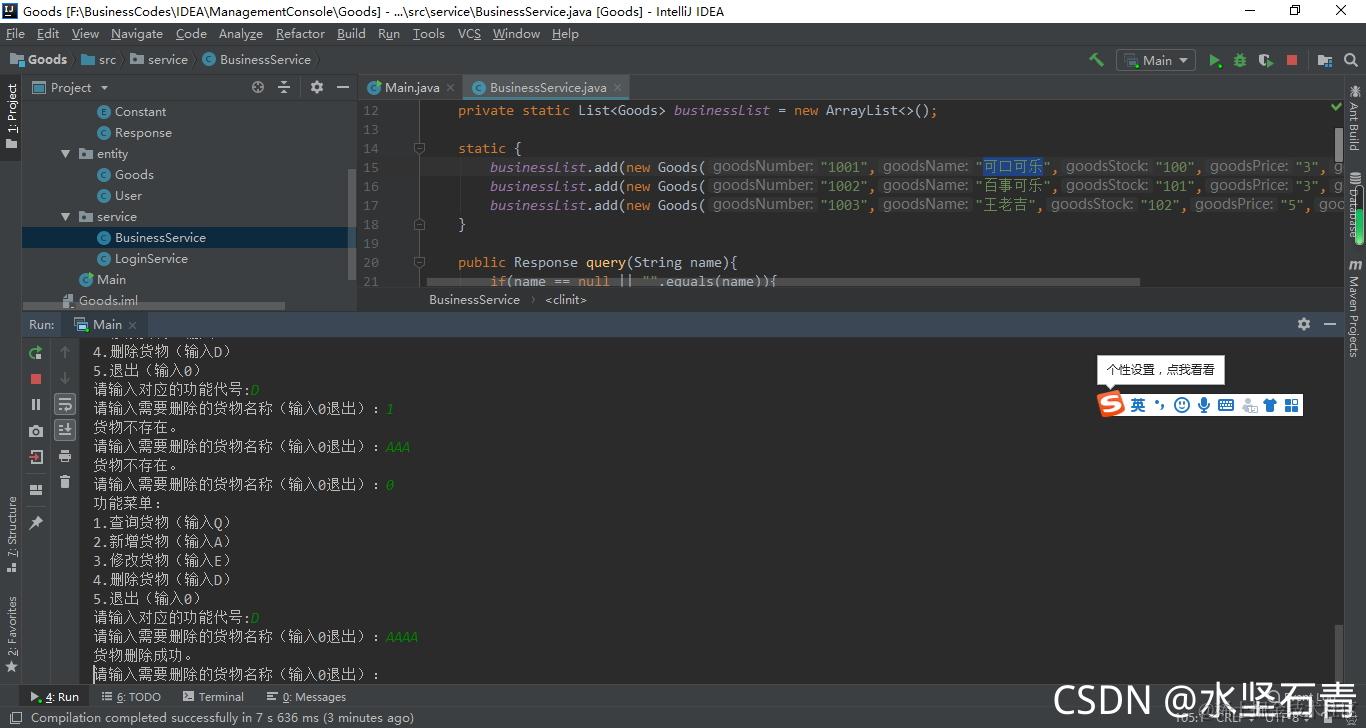Image resolution: width=1366 pixels, height=728 pixels.
Task: Open the Ant Build side panel
Action: 1355,118
